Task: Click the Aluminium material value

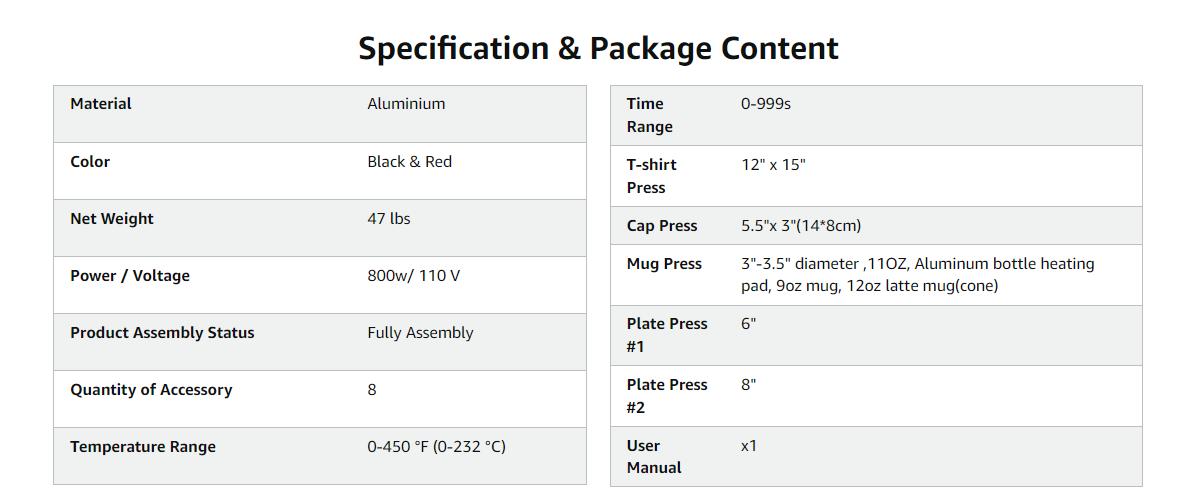Action: click(x=406, y=104)
